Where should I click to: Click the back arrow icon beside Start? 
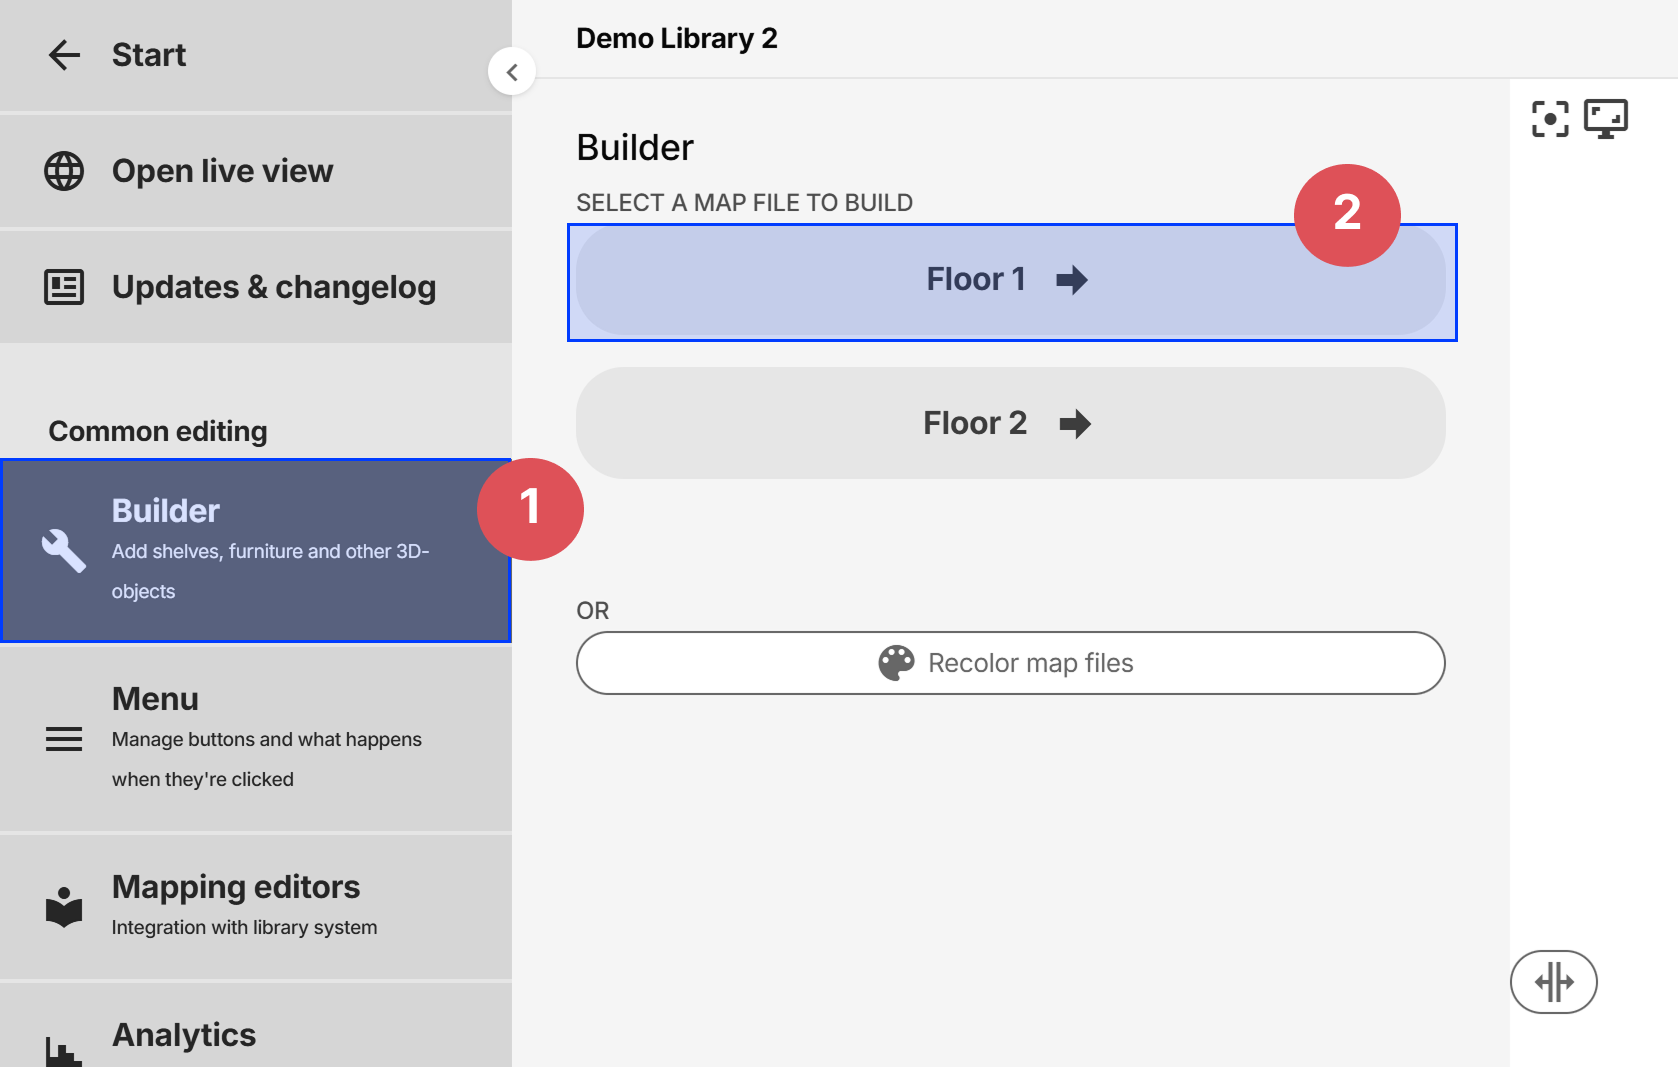tap(64, 55)
